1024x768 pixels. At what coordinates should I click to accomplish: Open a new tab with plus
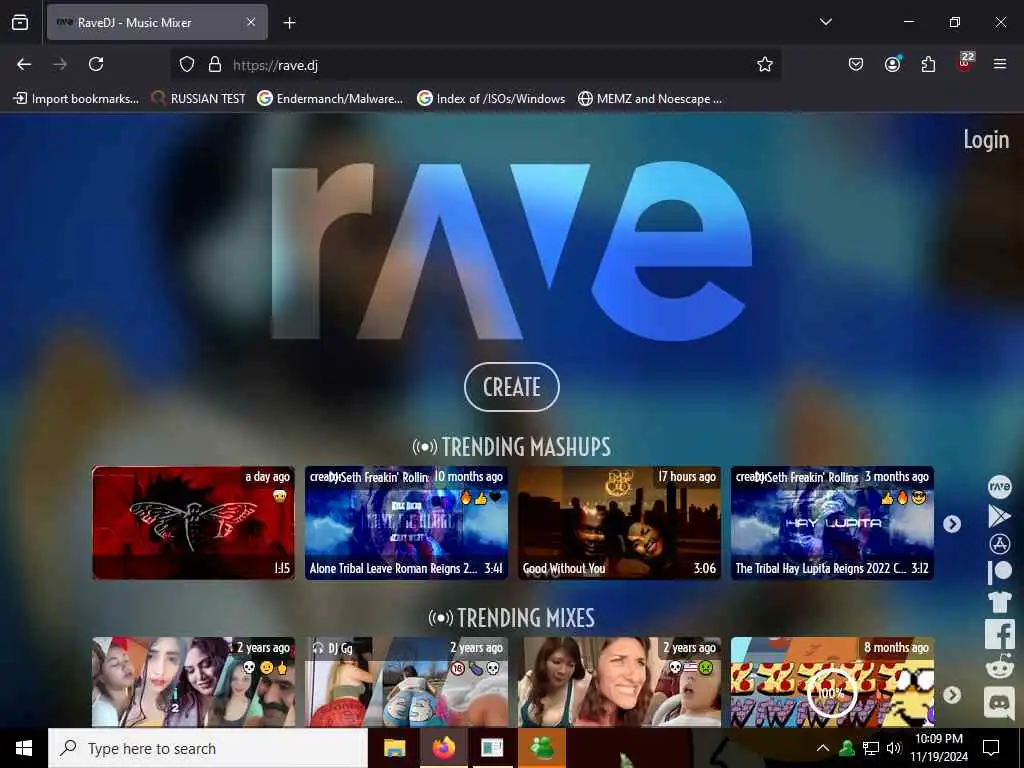(289, 23)
